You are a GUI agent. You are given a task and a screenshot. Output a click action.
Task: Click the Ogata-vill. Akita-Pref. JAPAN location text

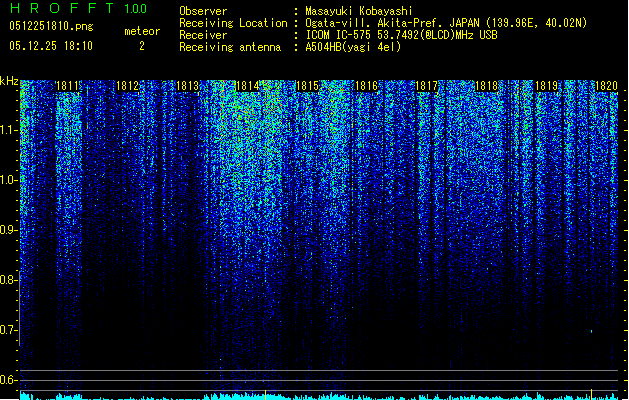pyautogui.click(x=446, y=23)
